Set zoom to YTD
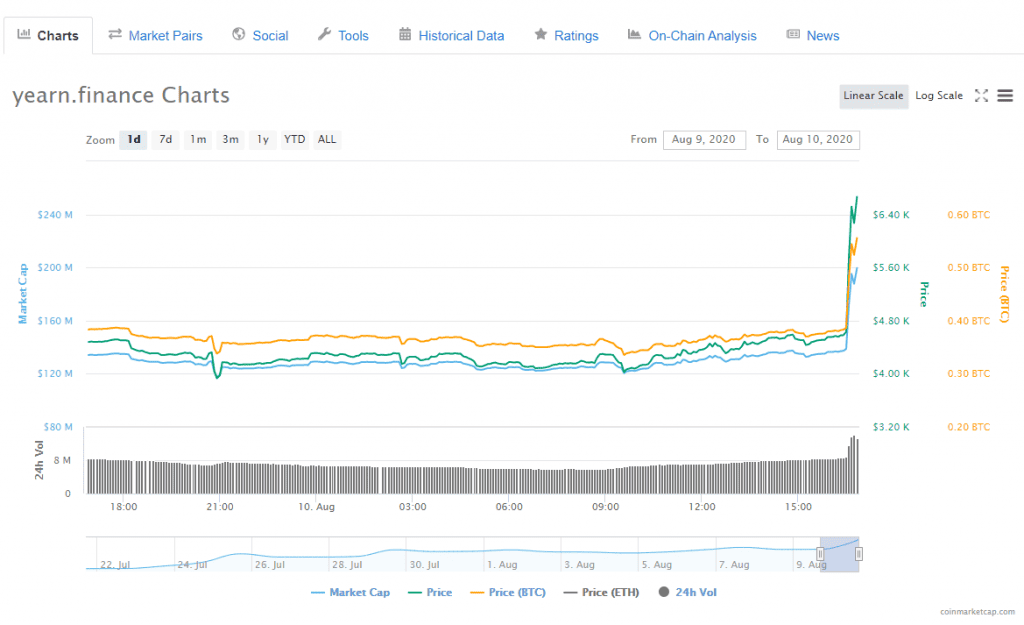This screenshot has width=1024, height=625. [x=295, y=139]
